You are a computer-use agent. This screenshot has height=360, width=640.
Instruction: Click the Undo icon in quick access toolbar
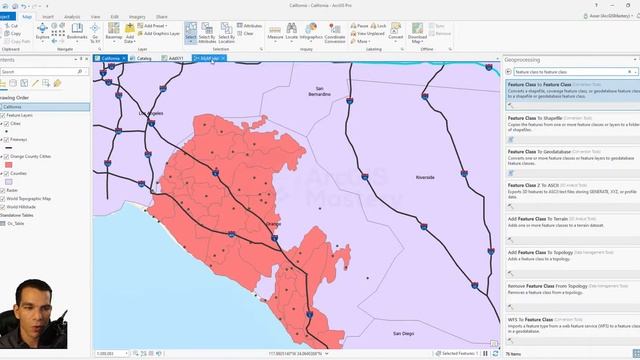[x=24, y=6]
